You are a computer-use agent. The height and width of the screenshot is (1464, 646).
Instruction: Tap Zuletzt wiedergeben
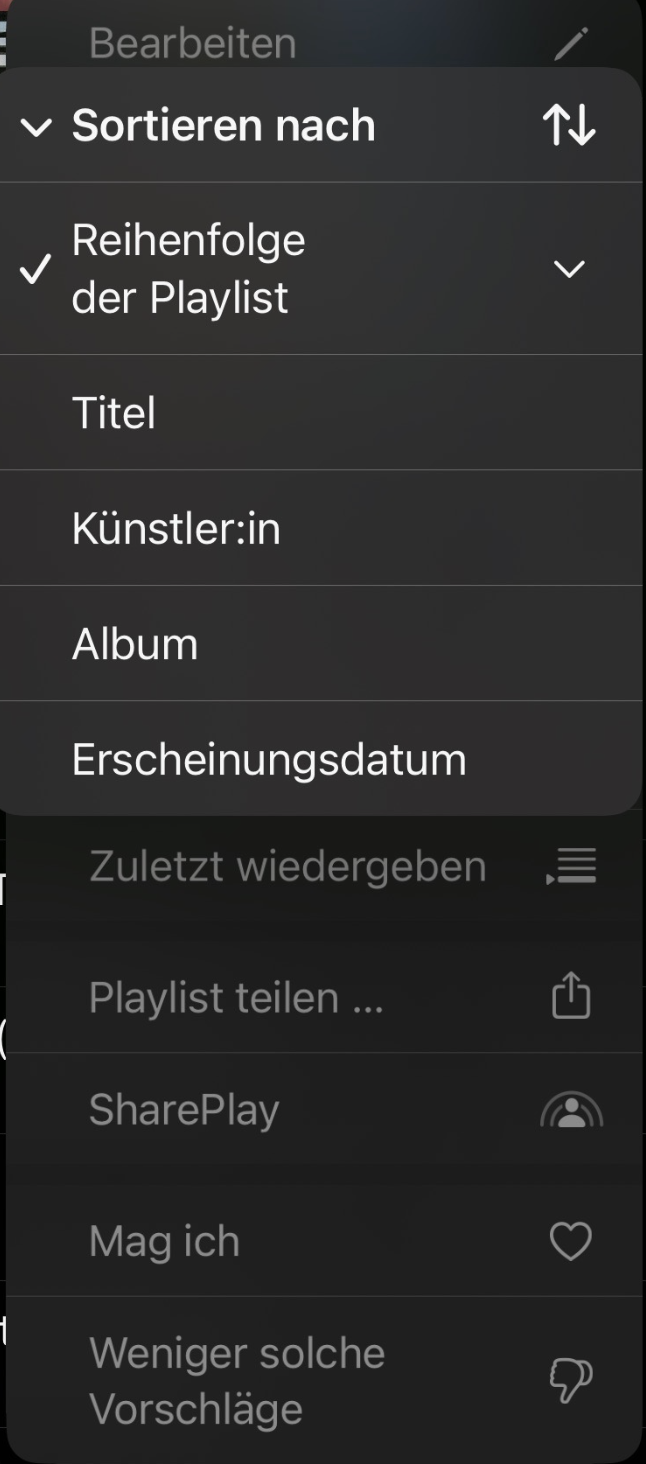(x=287, y=866)
